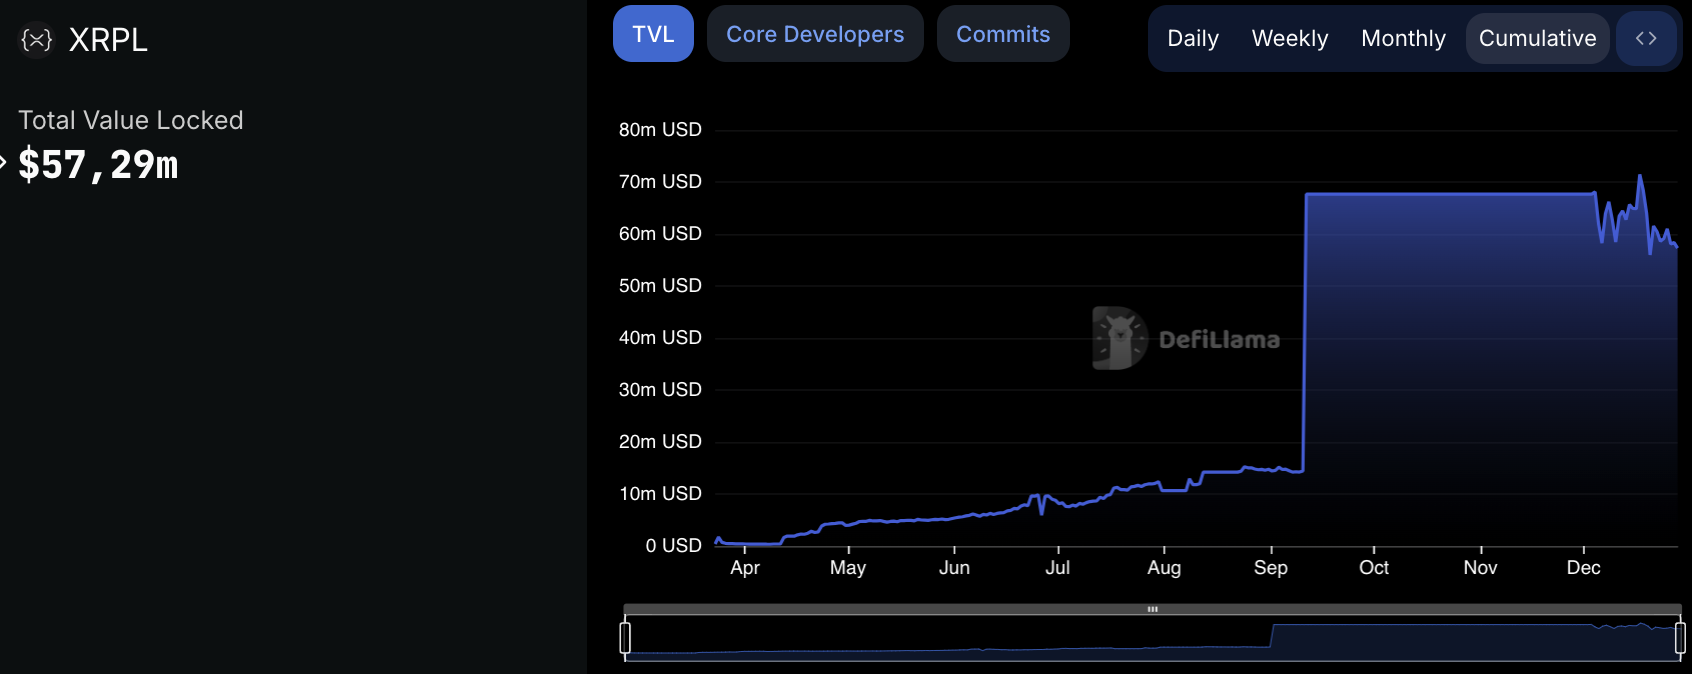Click the 20m USD axis label
This screenshot has width=1692, height=674.
click(660, 442)
